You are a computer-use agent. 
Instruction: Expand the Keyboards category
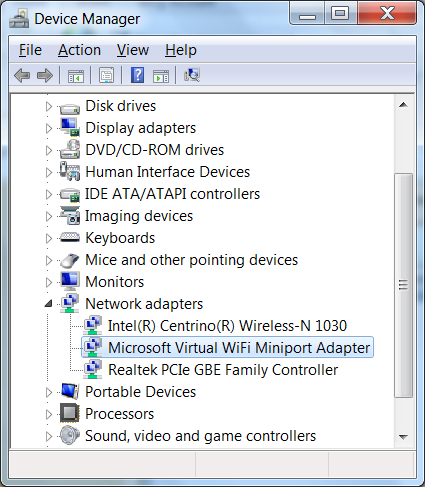pos(49,238)
